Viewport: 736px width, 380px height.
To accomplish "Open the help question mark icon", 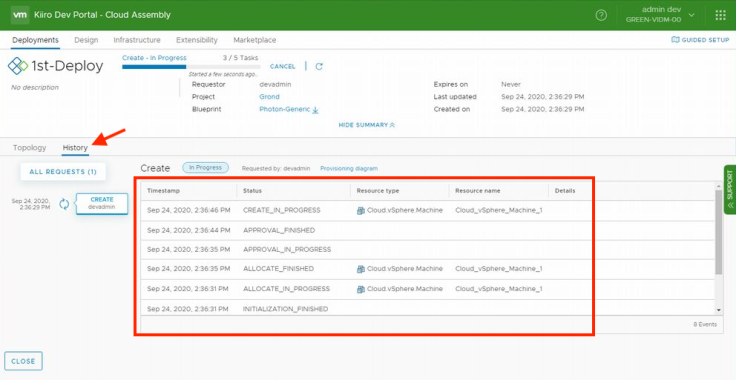I will [601, 15].
